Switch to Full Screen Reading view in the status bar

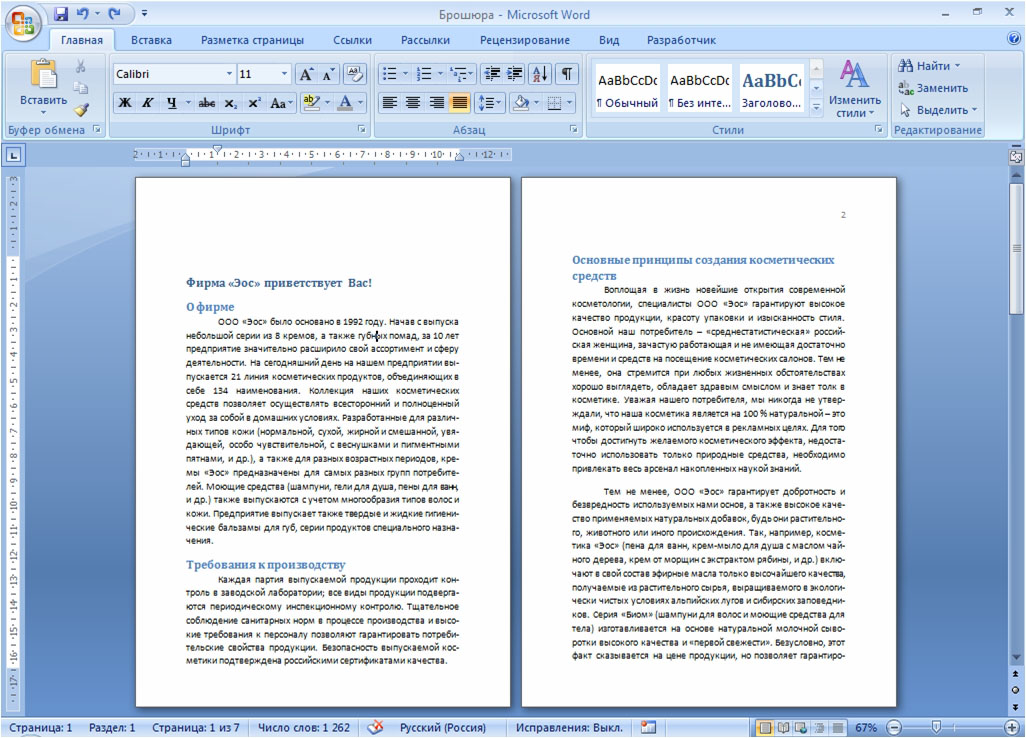[783, 728]
